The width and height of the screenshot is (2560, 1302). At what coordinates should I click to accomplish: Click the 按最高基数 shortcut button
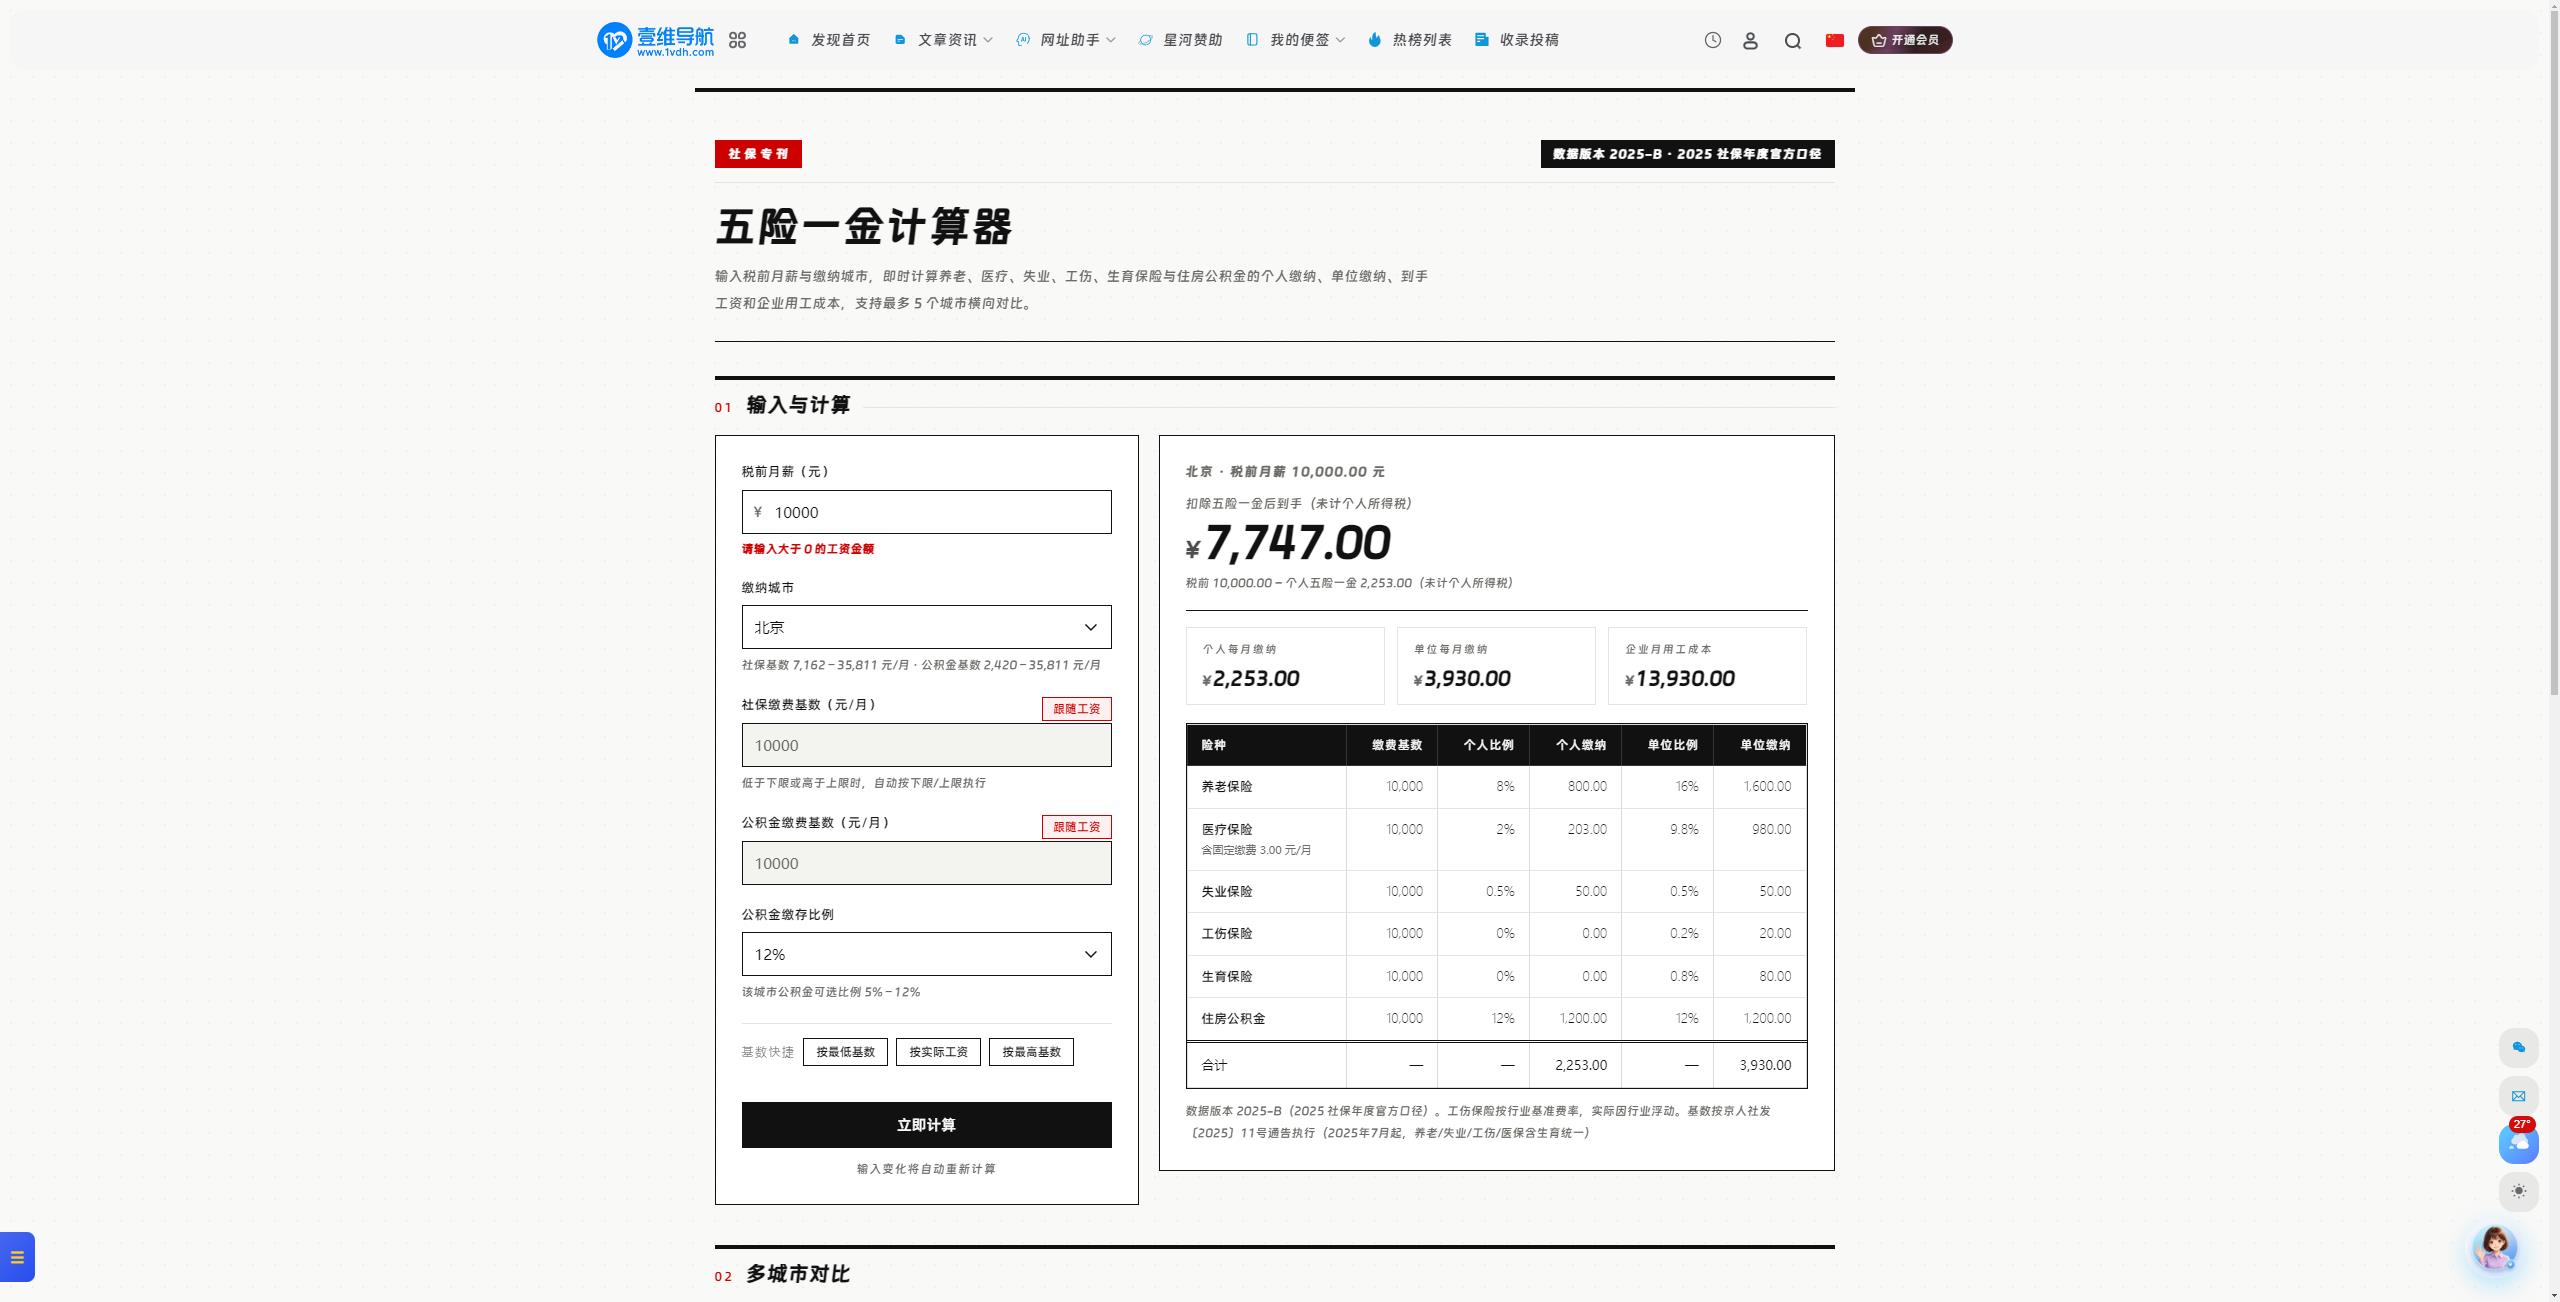coord(1031,1052)
